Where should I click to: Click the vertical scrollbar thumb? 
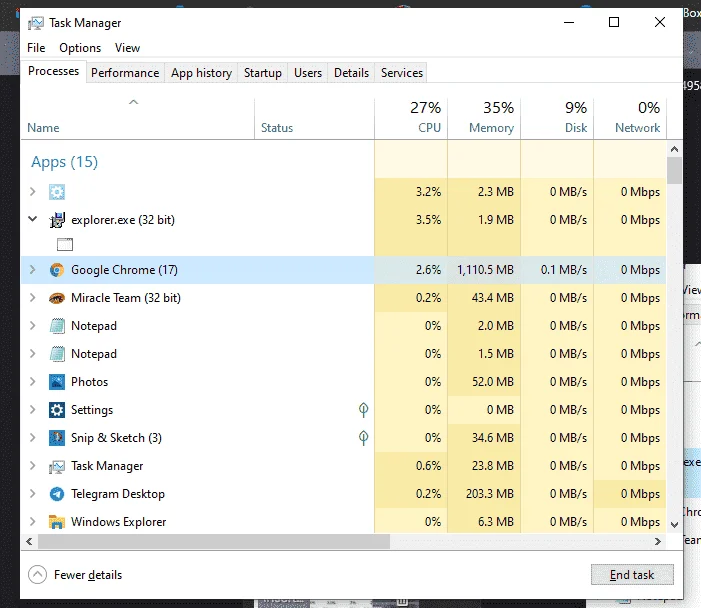(x=675, y=170)
